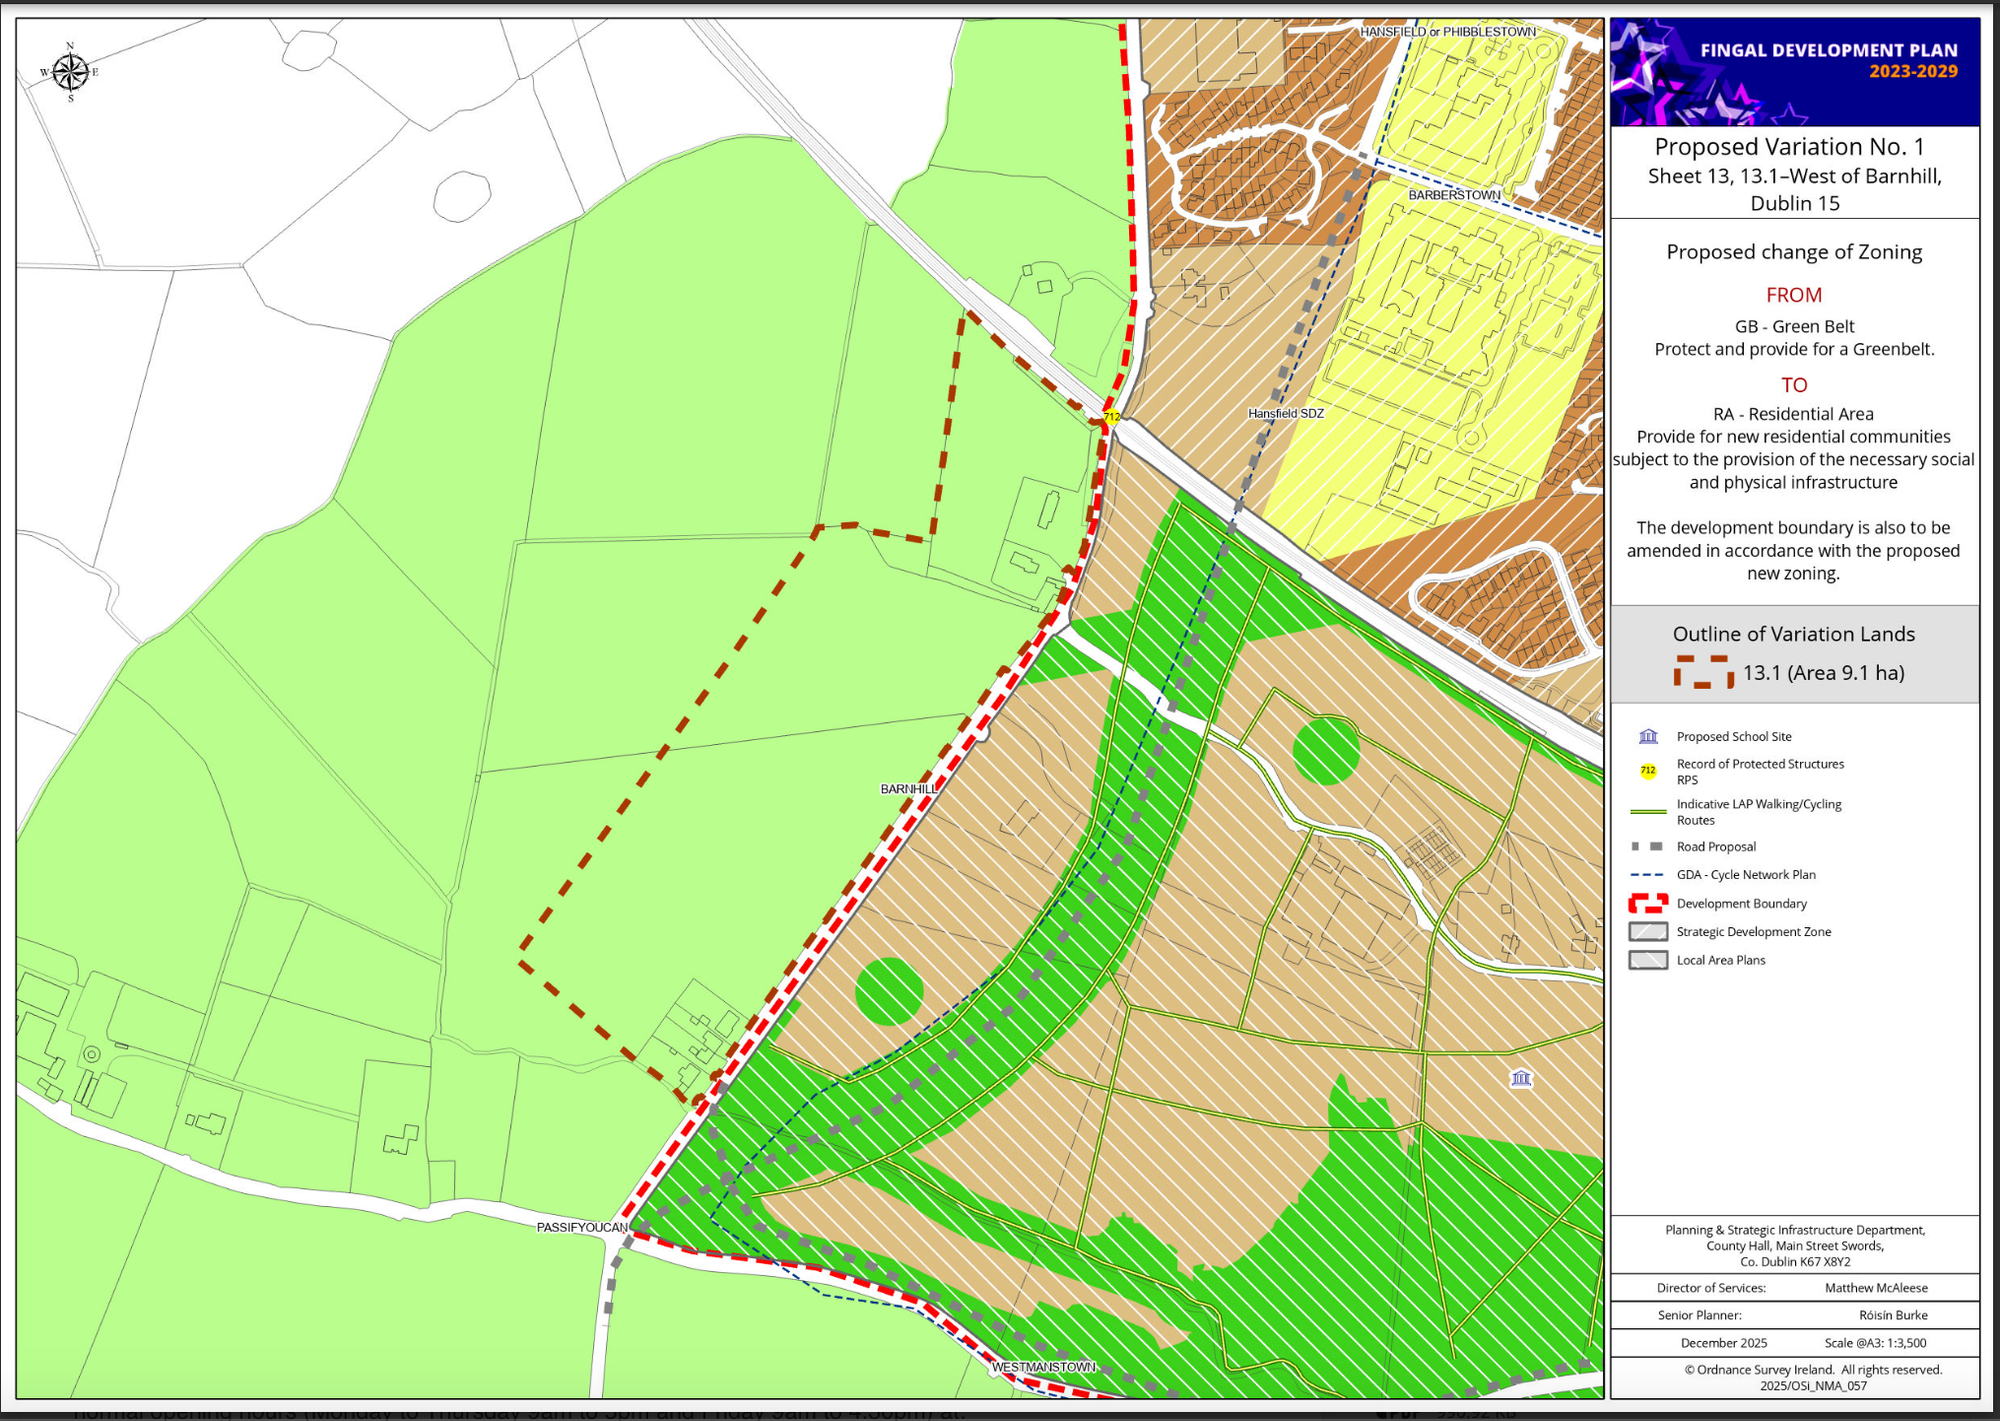
Task: Click the Proposed Variation No. 1 title
Action: click(1789, 147)
